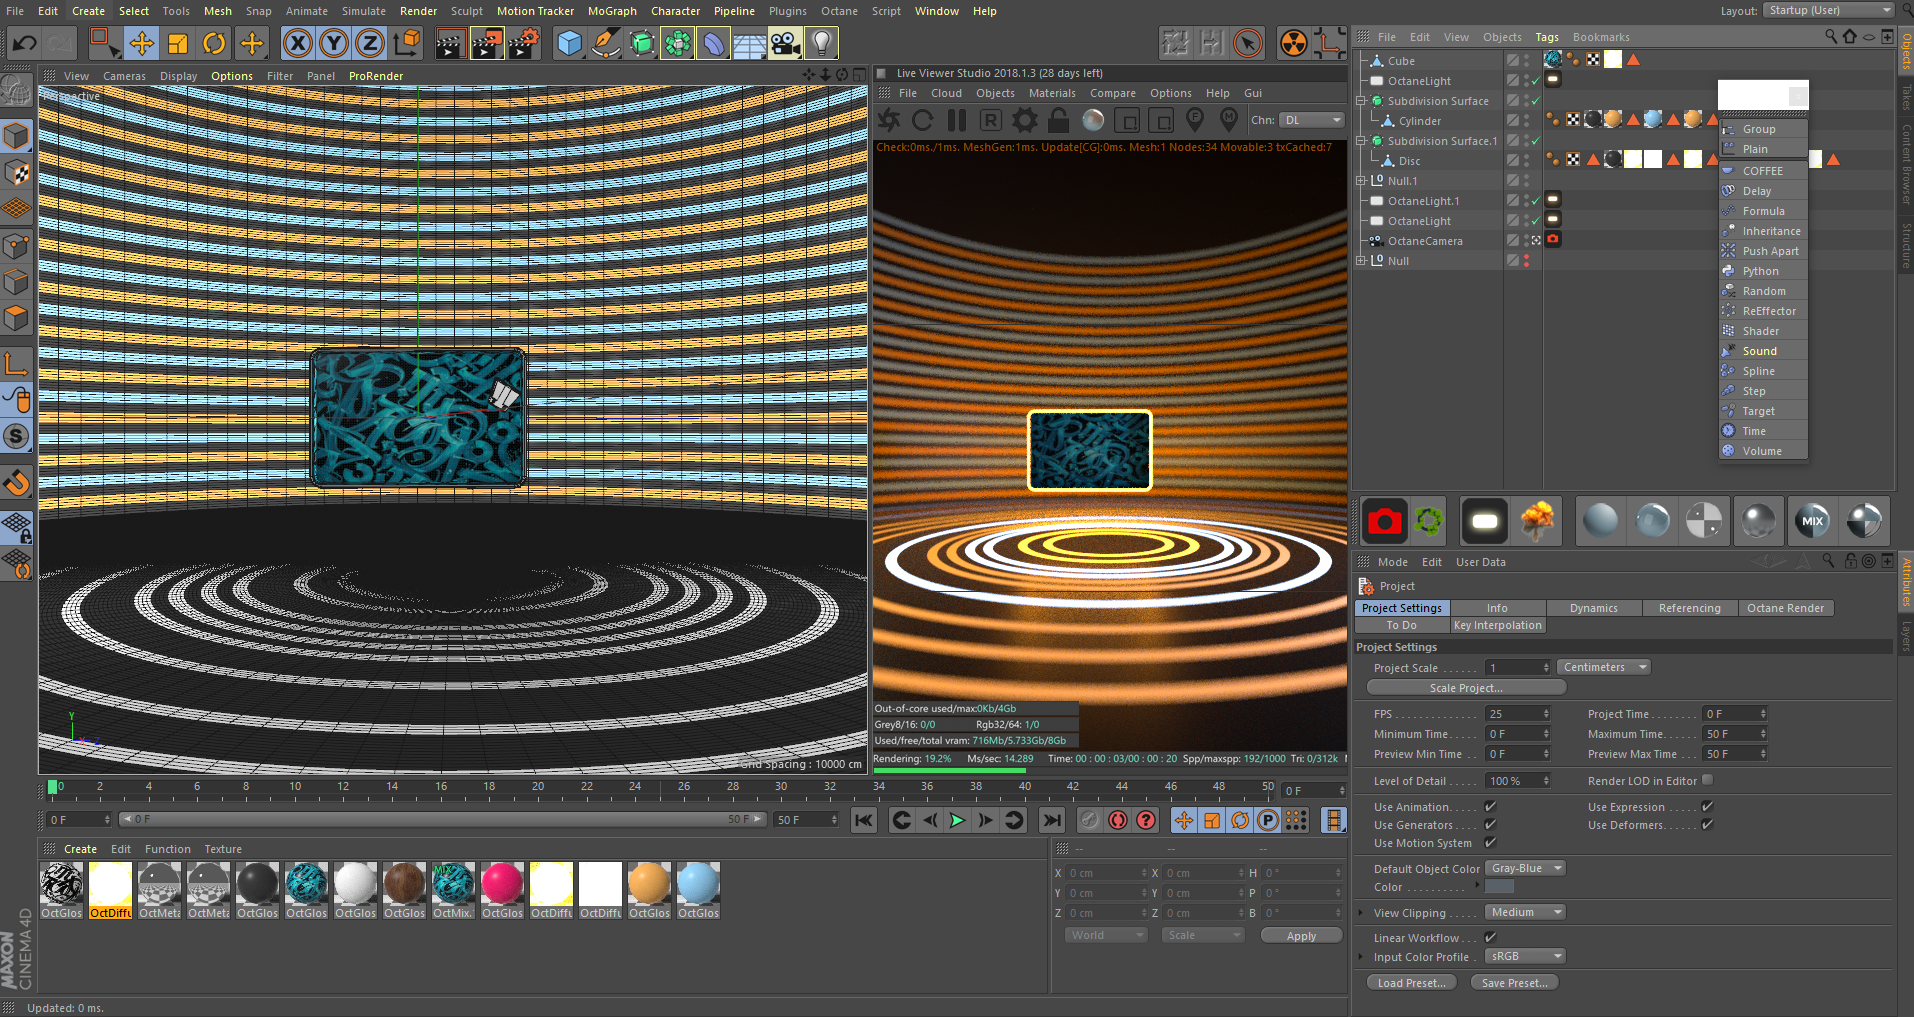Add a Cube primitive from the toolbar

pyautogui.click(x=569, y=43)
